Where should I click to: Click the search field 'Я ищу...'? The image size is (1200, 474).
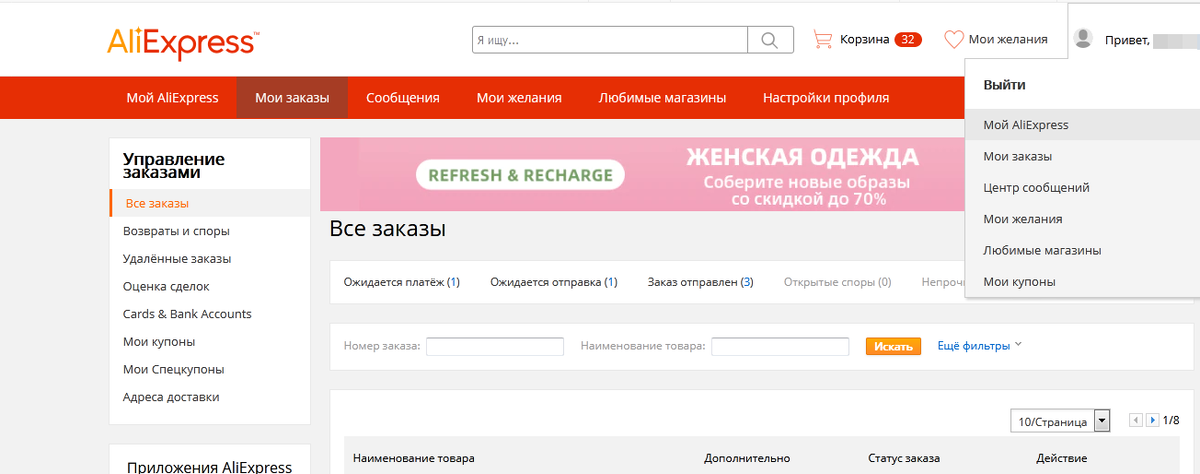click(x=610, y=40)
